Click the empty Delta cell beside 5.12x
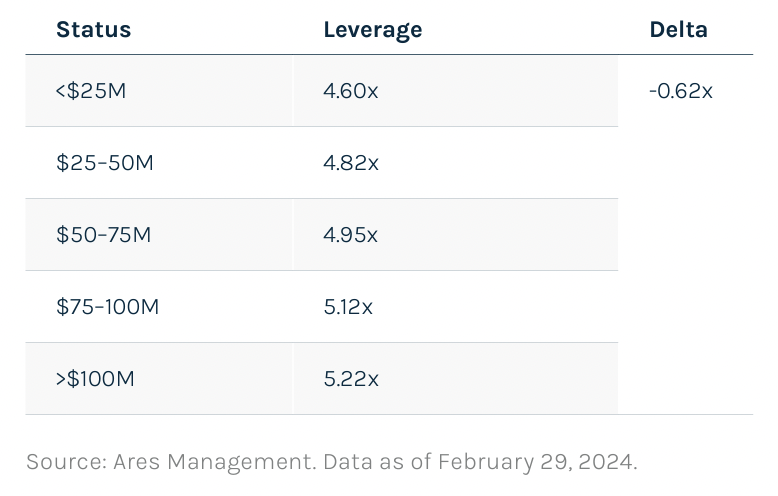Screen dimensions: 778x496 (685, 307)
